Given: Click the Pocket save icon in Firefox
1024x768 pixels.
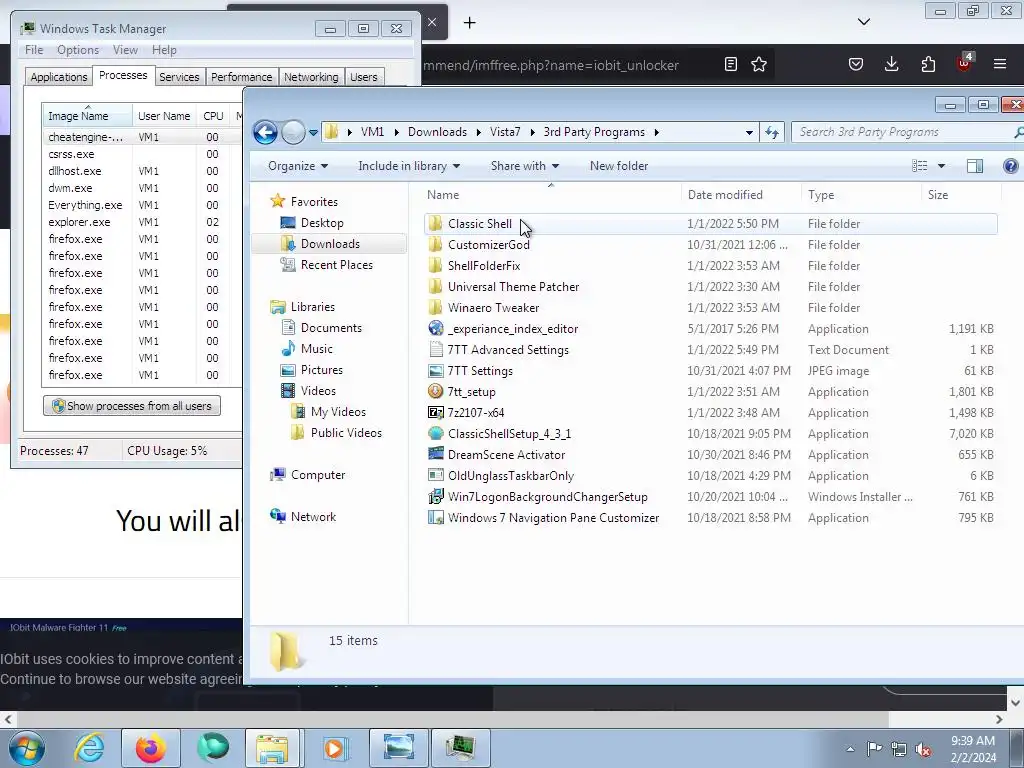Looking at the screenshot, I should [x=856, y=64].
